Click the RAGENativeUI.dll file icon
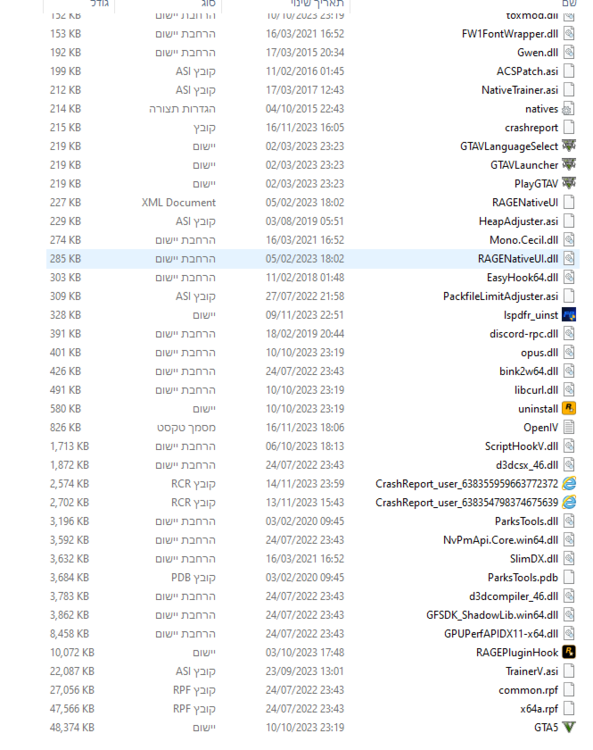The height and width of the screenshot is (750, 593). pyautogui.click(x=569, y=258)
